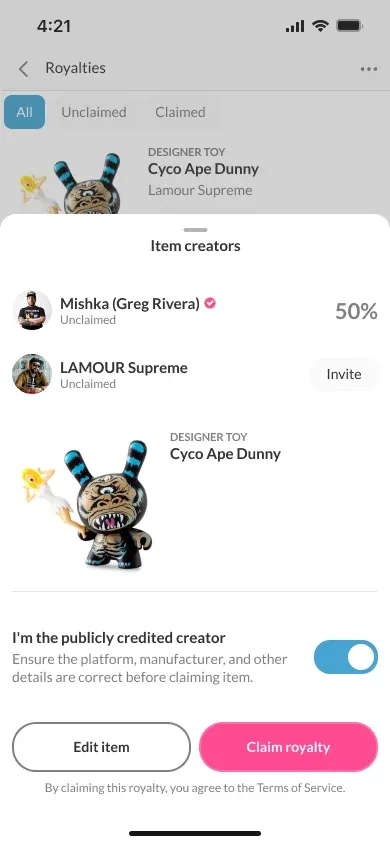
Task: Tap the Edit item button
Action: tap(101, 747)
